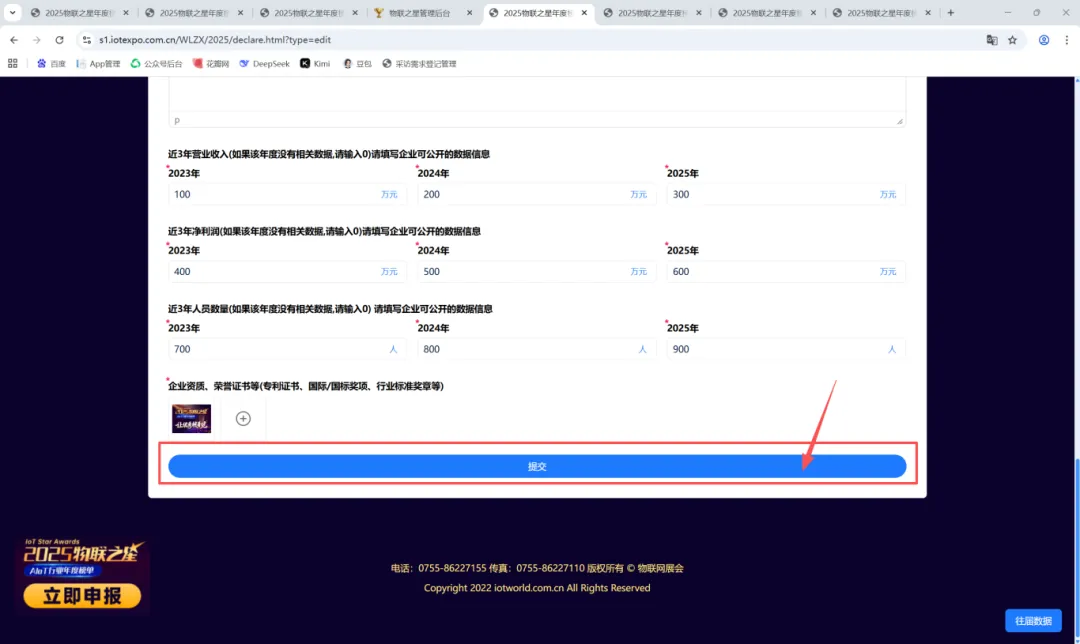Click the apps grid icon left of bookmarks
This screenshot has height=644, width=1080.
13,63
